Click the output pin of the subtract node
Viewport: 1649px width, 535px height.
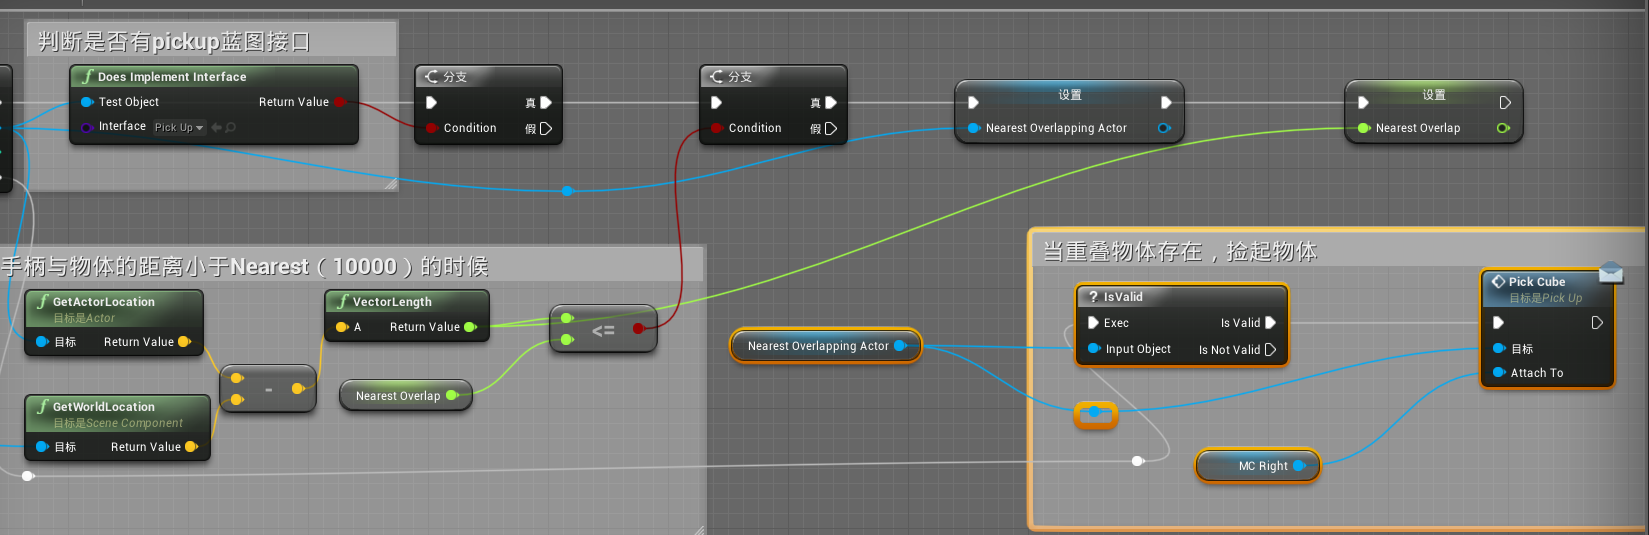(298, 389)
